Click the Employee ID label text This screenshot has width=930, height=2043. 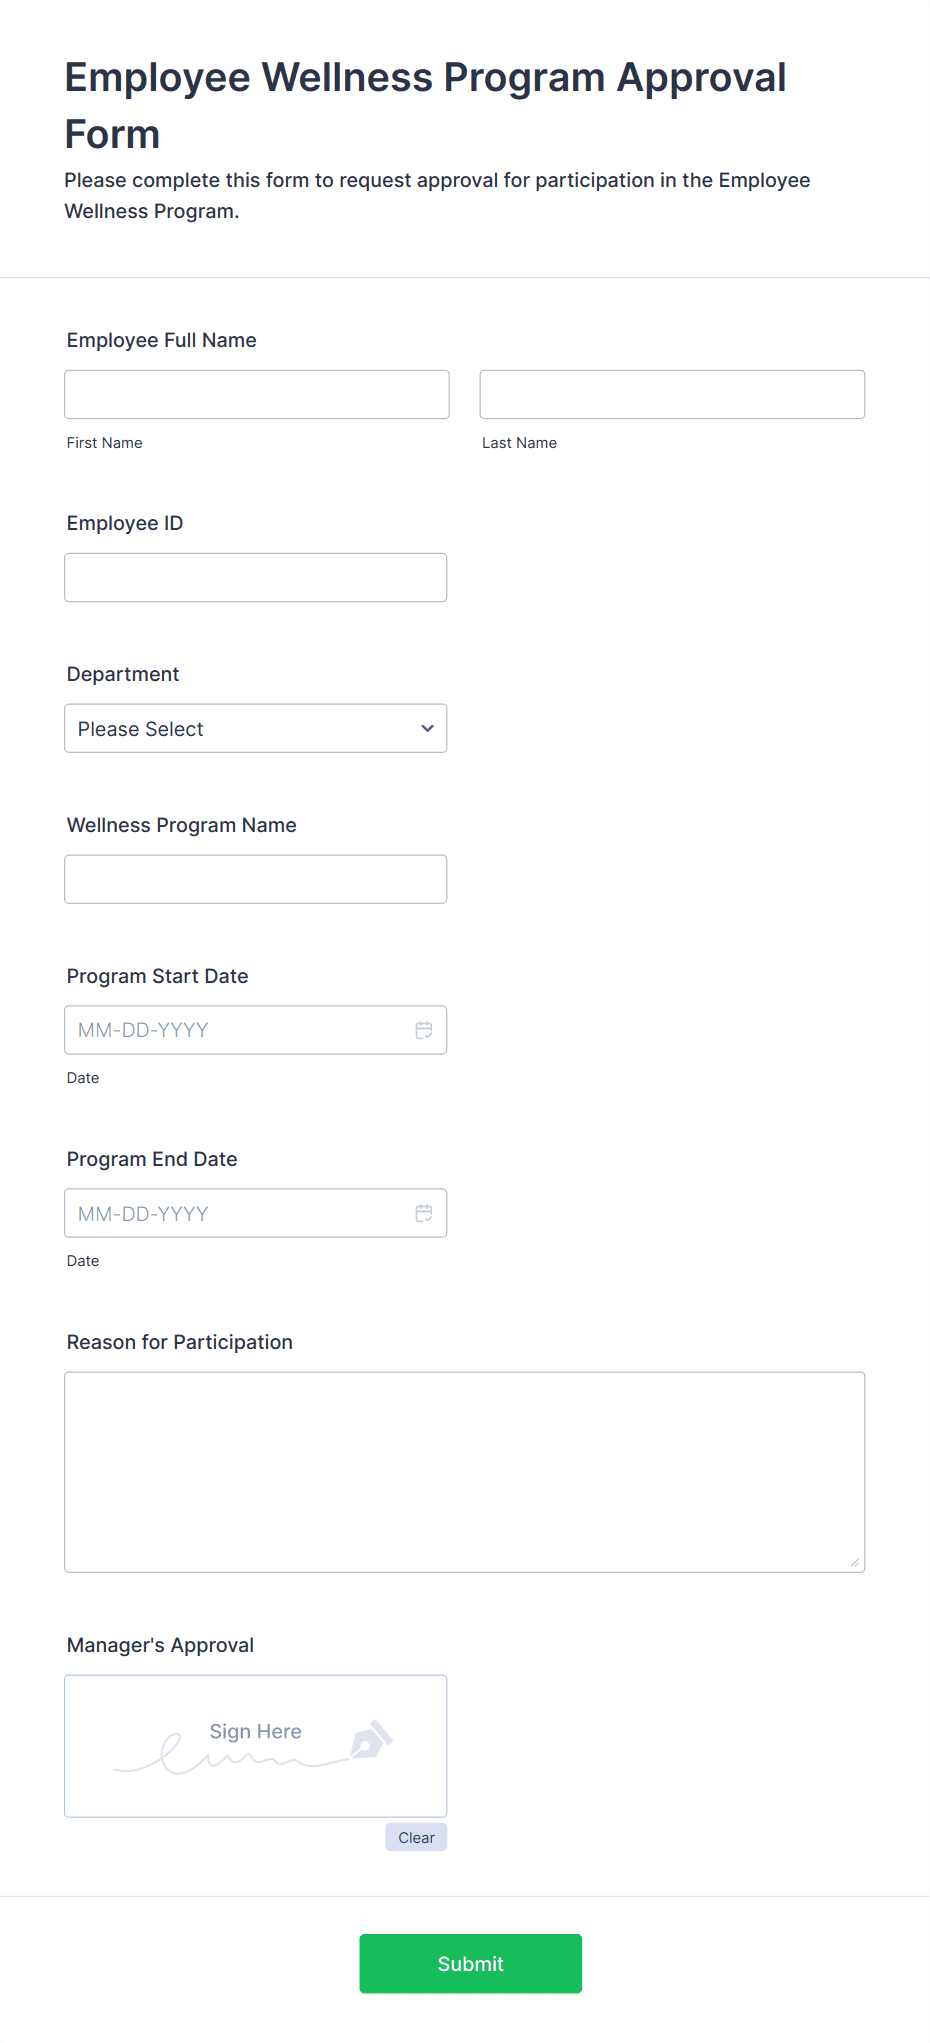coord(125,523)
